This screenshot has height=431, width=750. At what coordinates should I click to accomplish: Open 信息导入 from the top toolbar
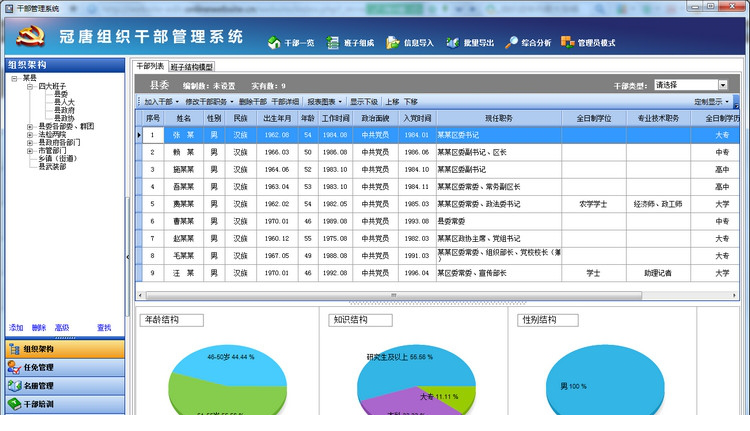coord(410,43)
